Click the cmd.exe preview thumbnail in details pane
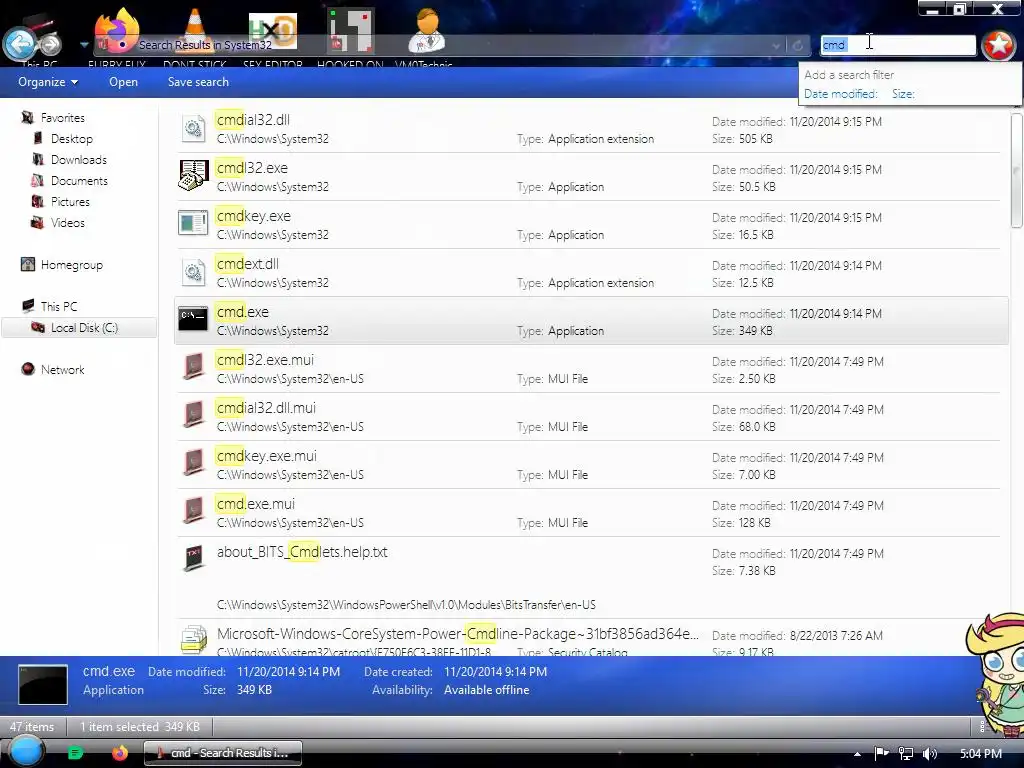This screenshot has height=768, width=1024. pos(43,684)
